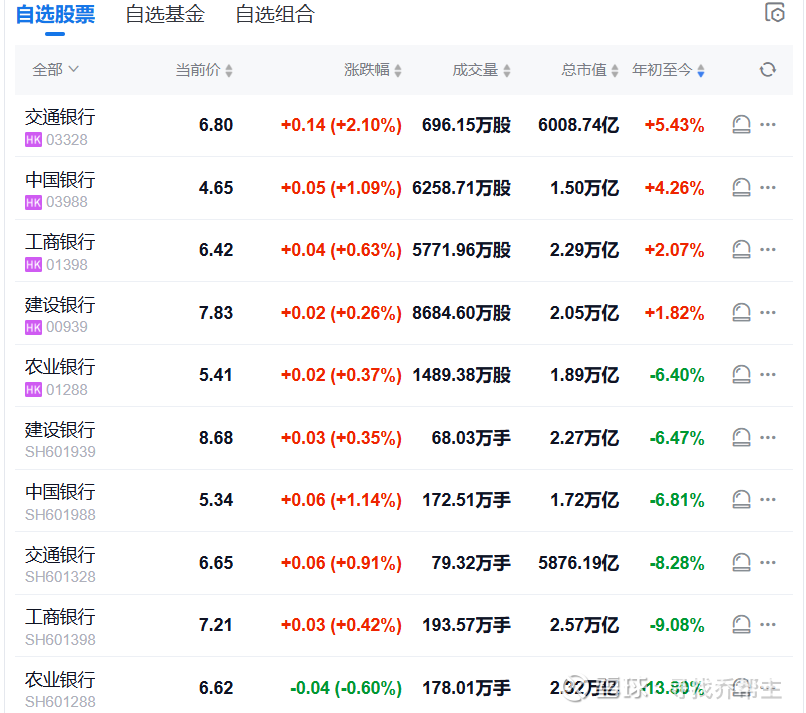806x713 pixels.
Task: Open more options for 中国银行 SH601988
Action: coord(767,499)
